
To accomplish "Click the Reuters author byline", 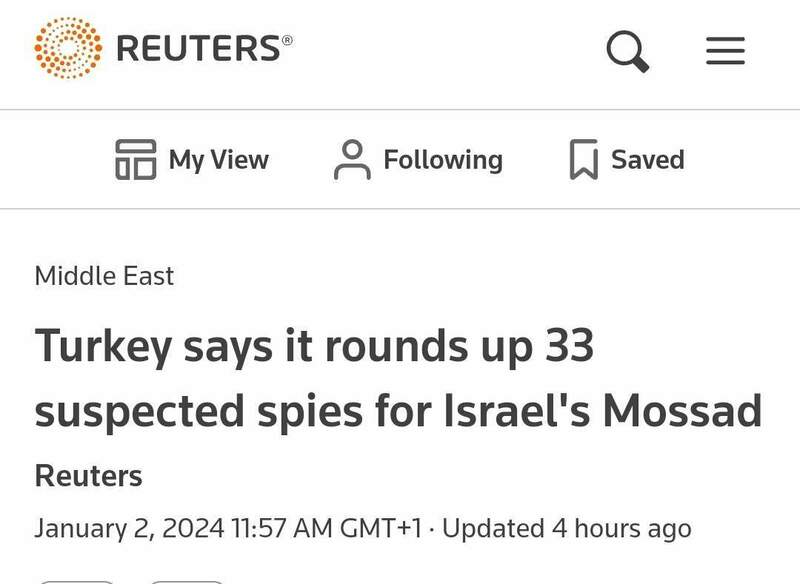I will (88, 476).
